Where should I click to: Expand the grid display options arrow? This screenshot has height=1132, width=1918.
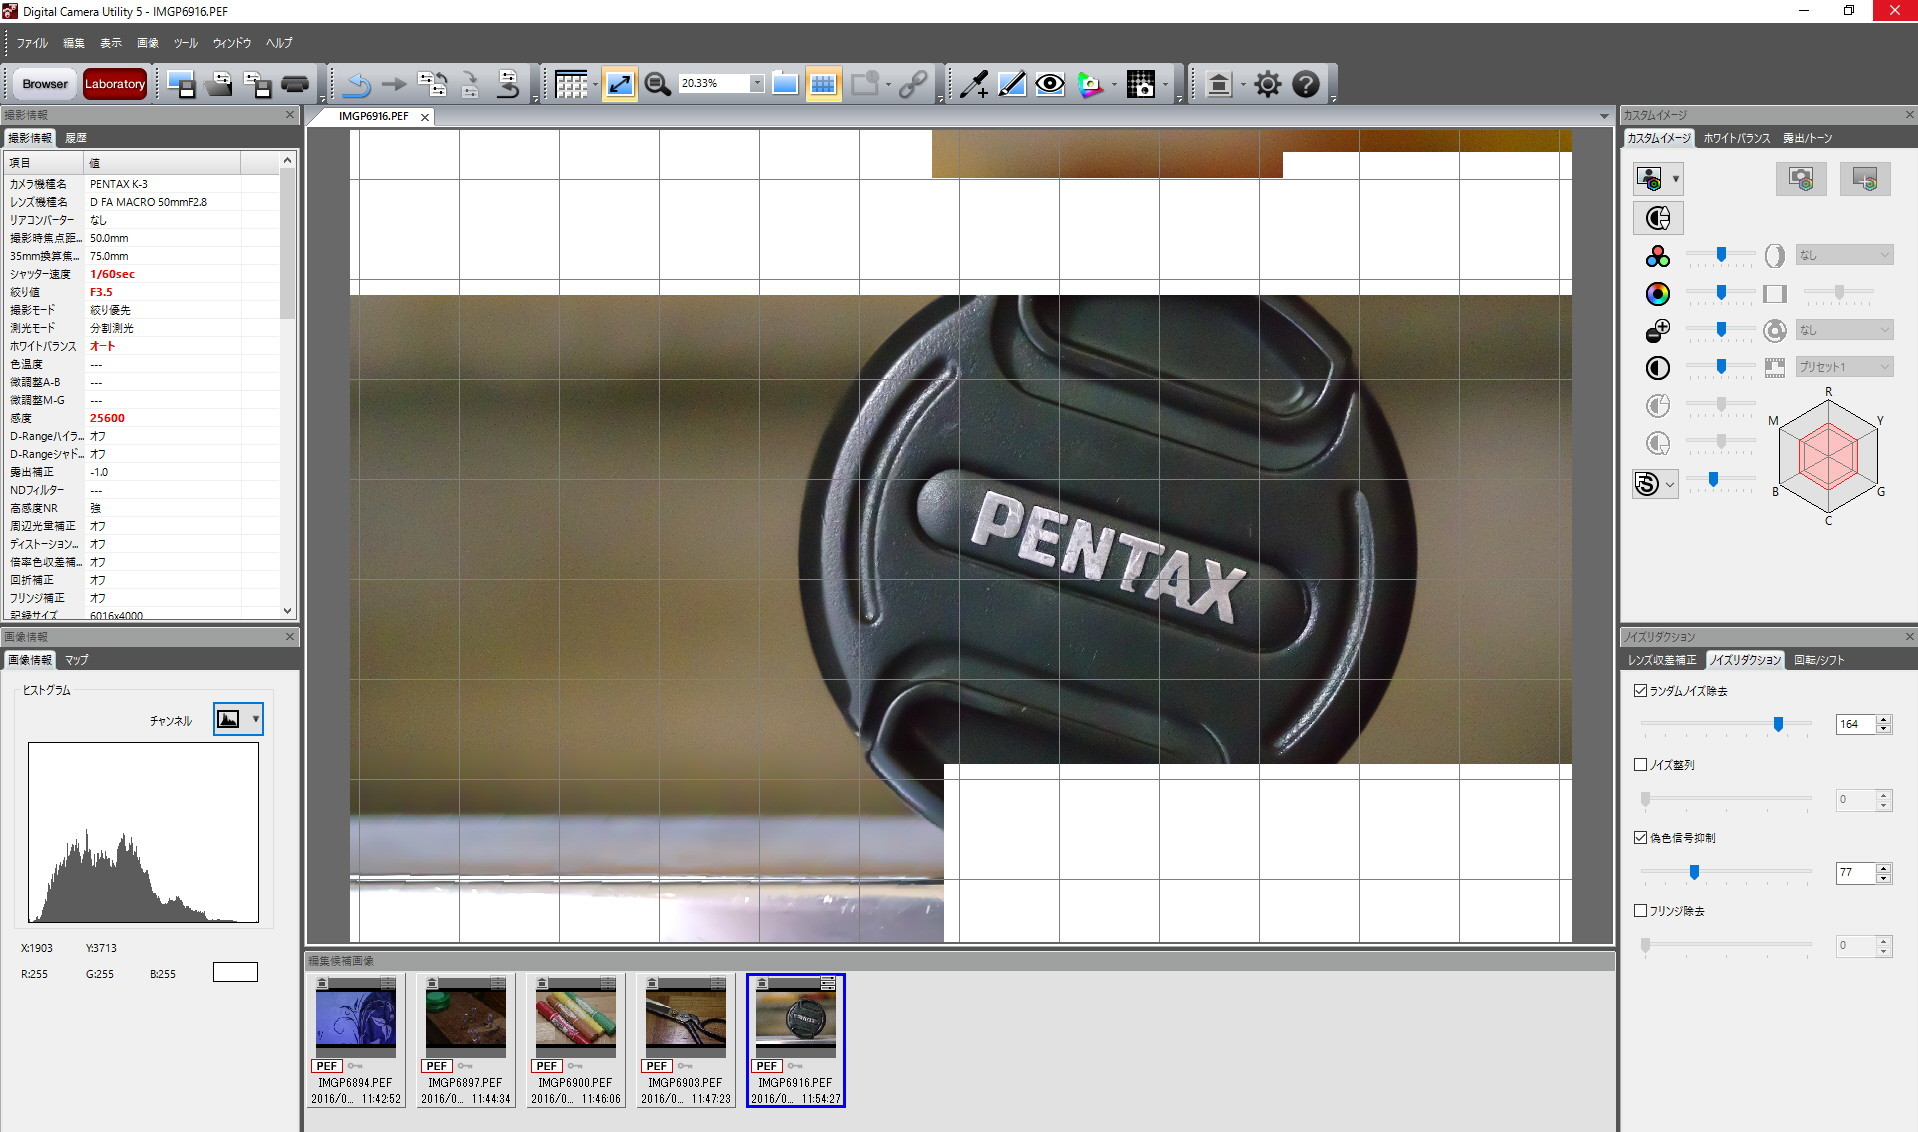(x=595, y=85)
